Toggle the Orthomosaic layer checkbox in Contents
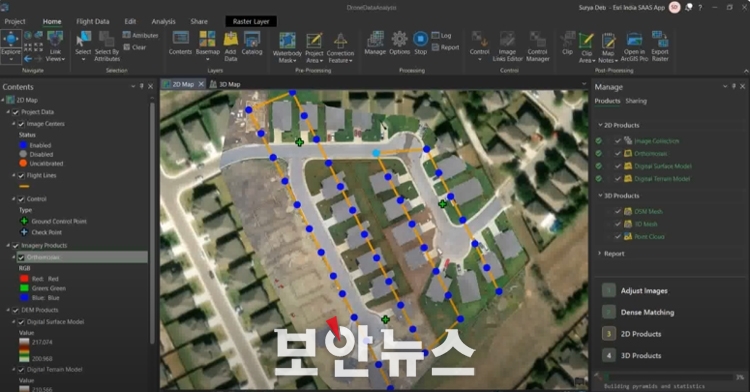Screen dimensions: 750x392 [21, 257]
